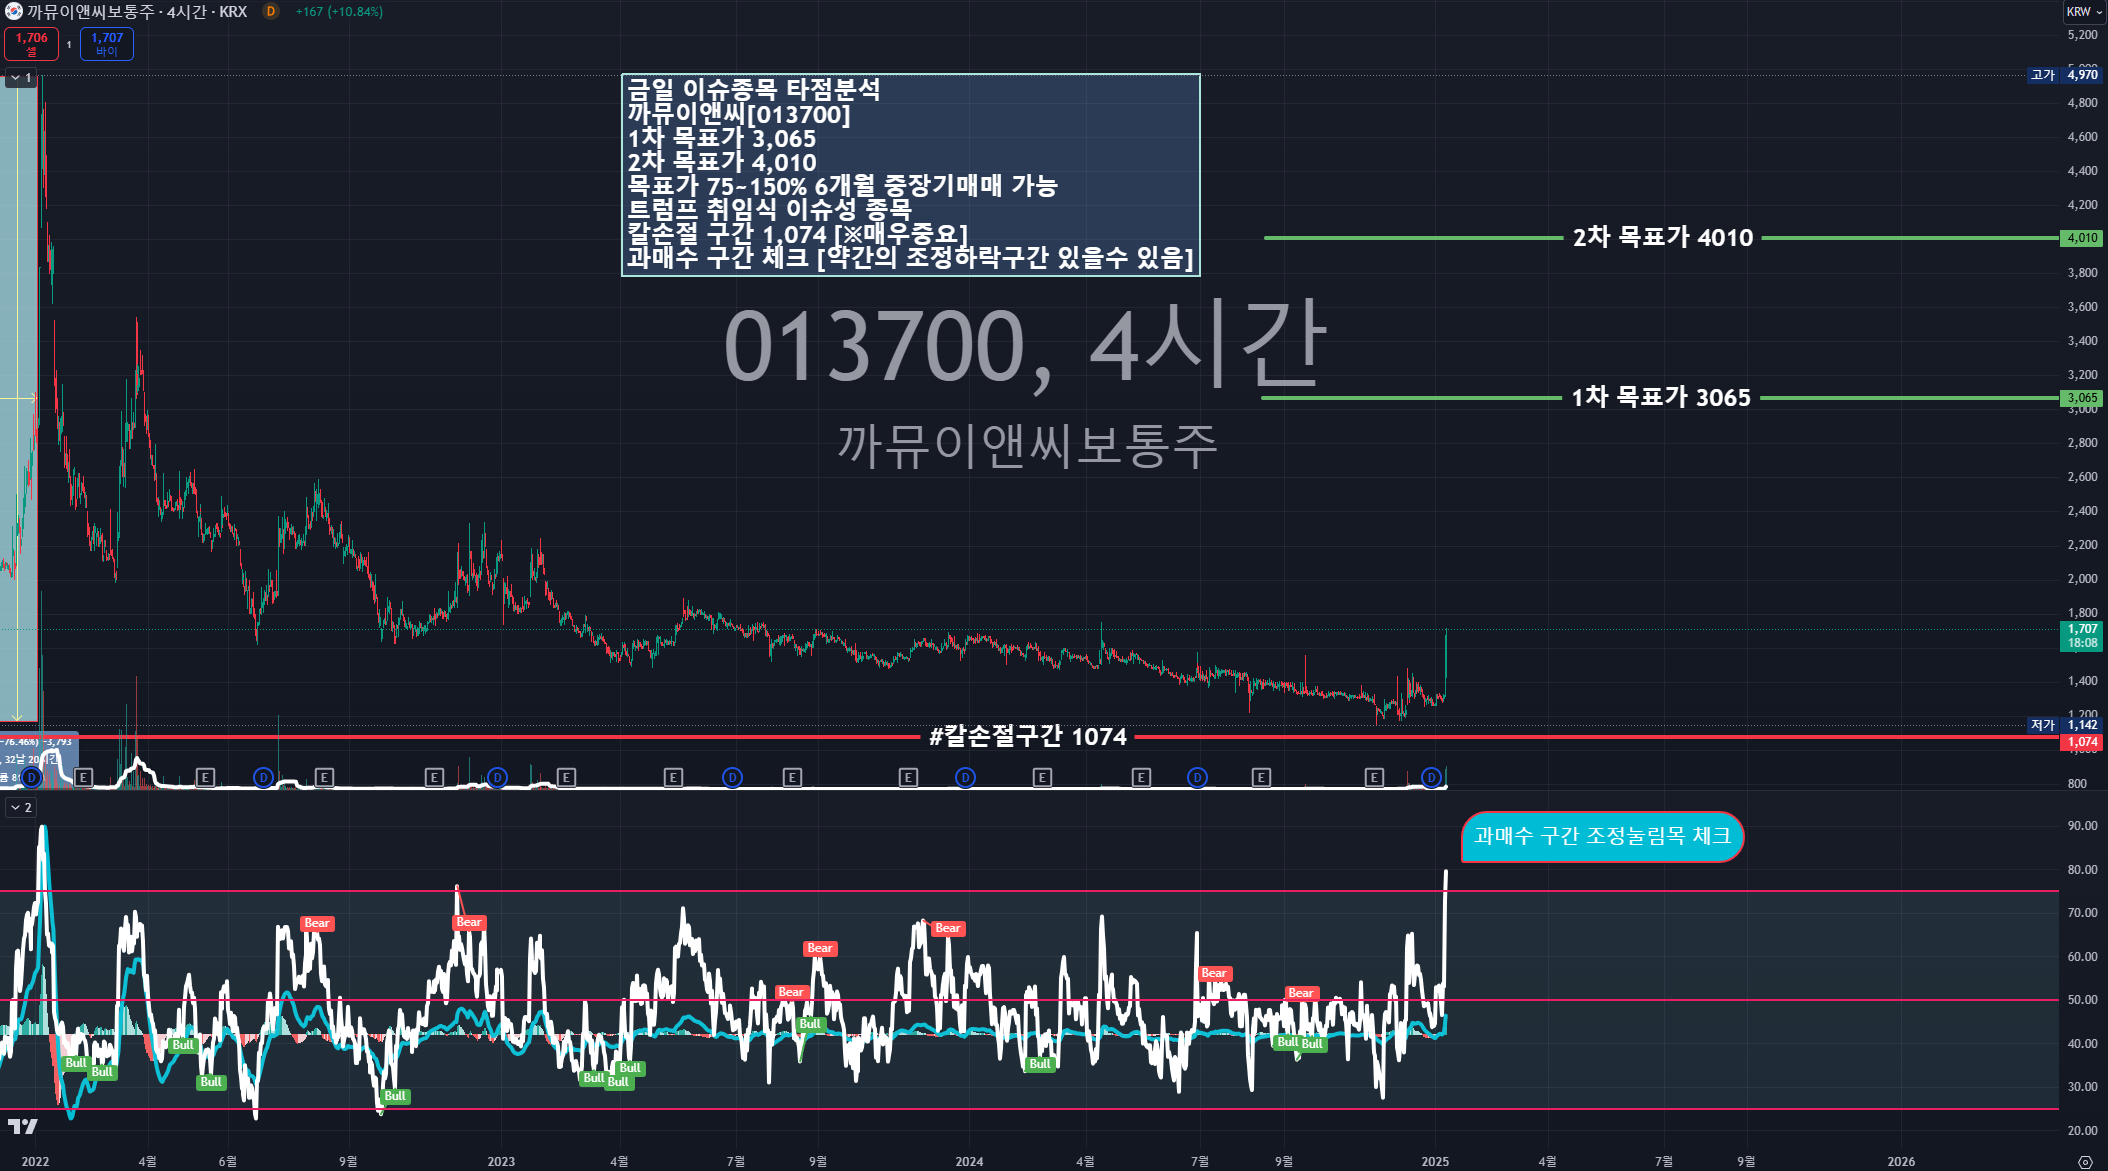
Task: Click the dividend D marker aligned with 2025
Action: pos(1431,777)
